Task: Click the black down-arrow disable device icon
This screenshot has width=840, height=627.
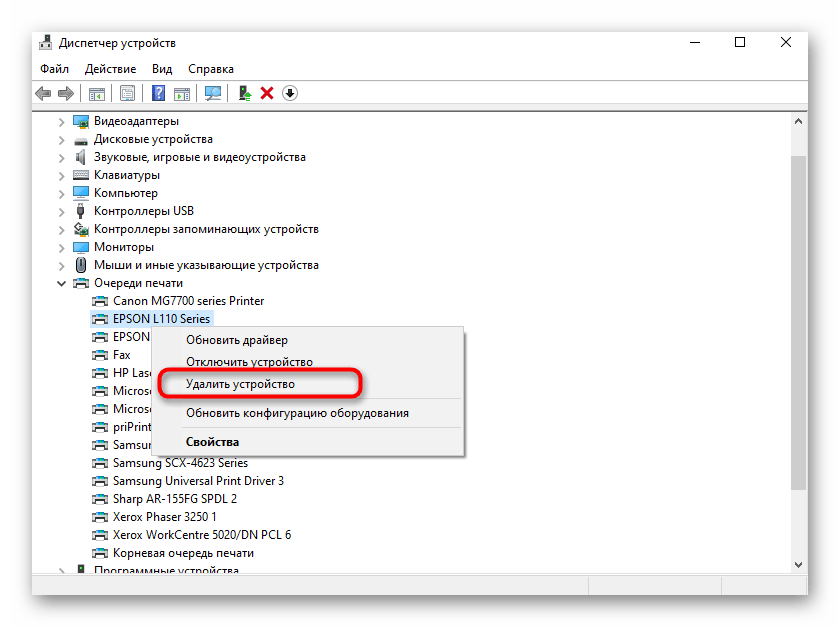Action: (290, 93)
